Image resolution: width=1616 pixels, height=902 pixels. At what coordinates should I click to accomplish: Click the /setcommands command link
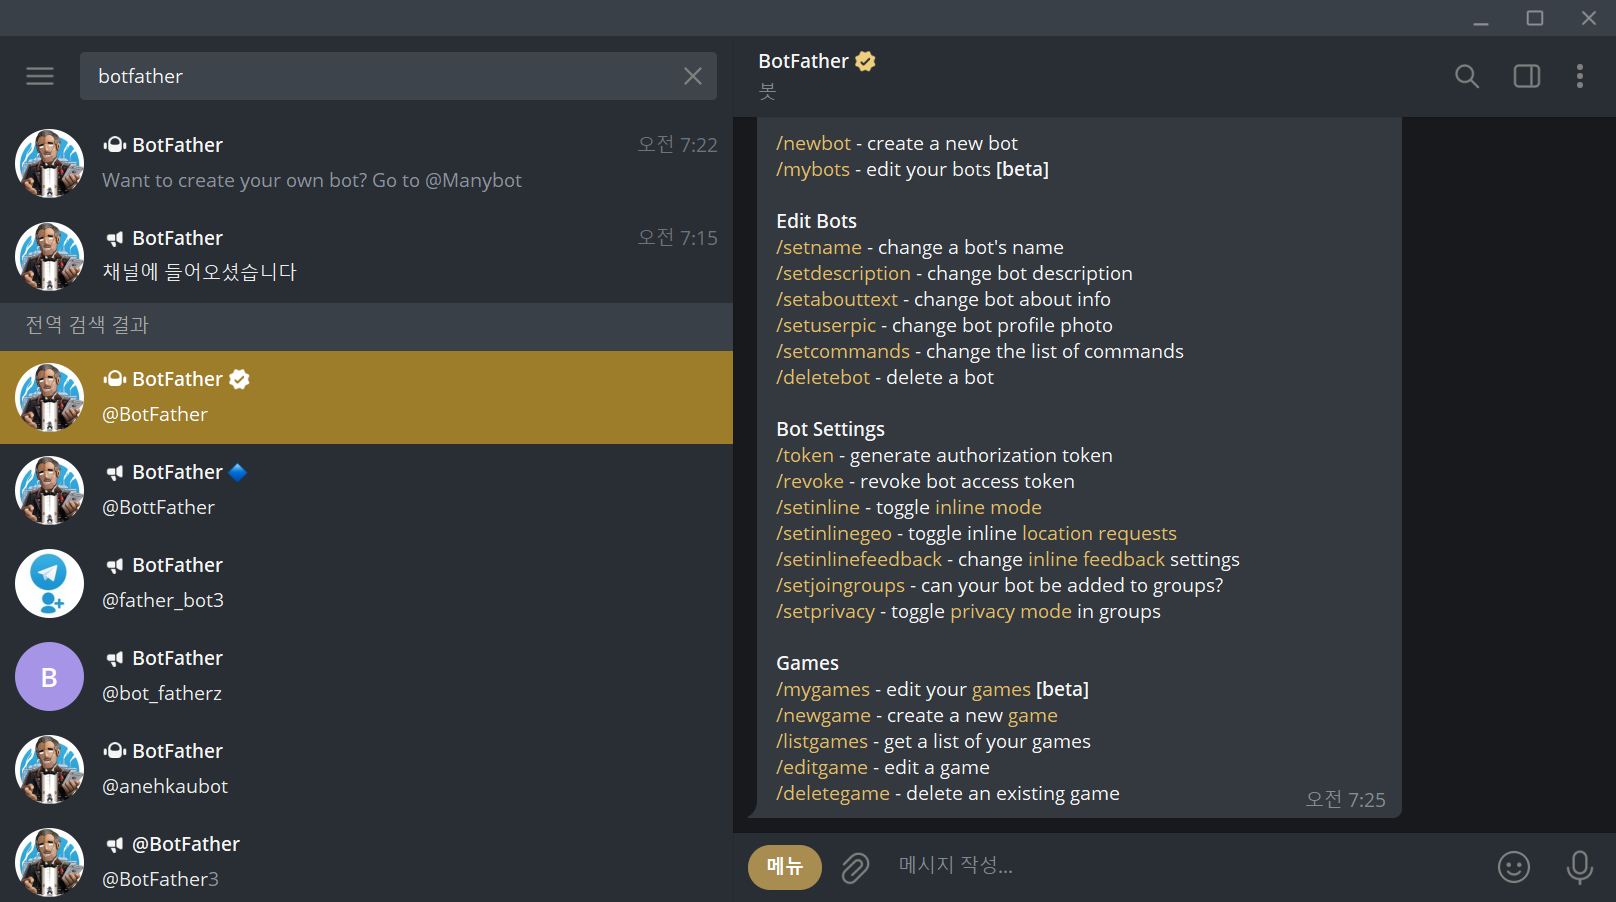click(843, 351)
